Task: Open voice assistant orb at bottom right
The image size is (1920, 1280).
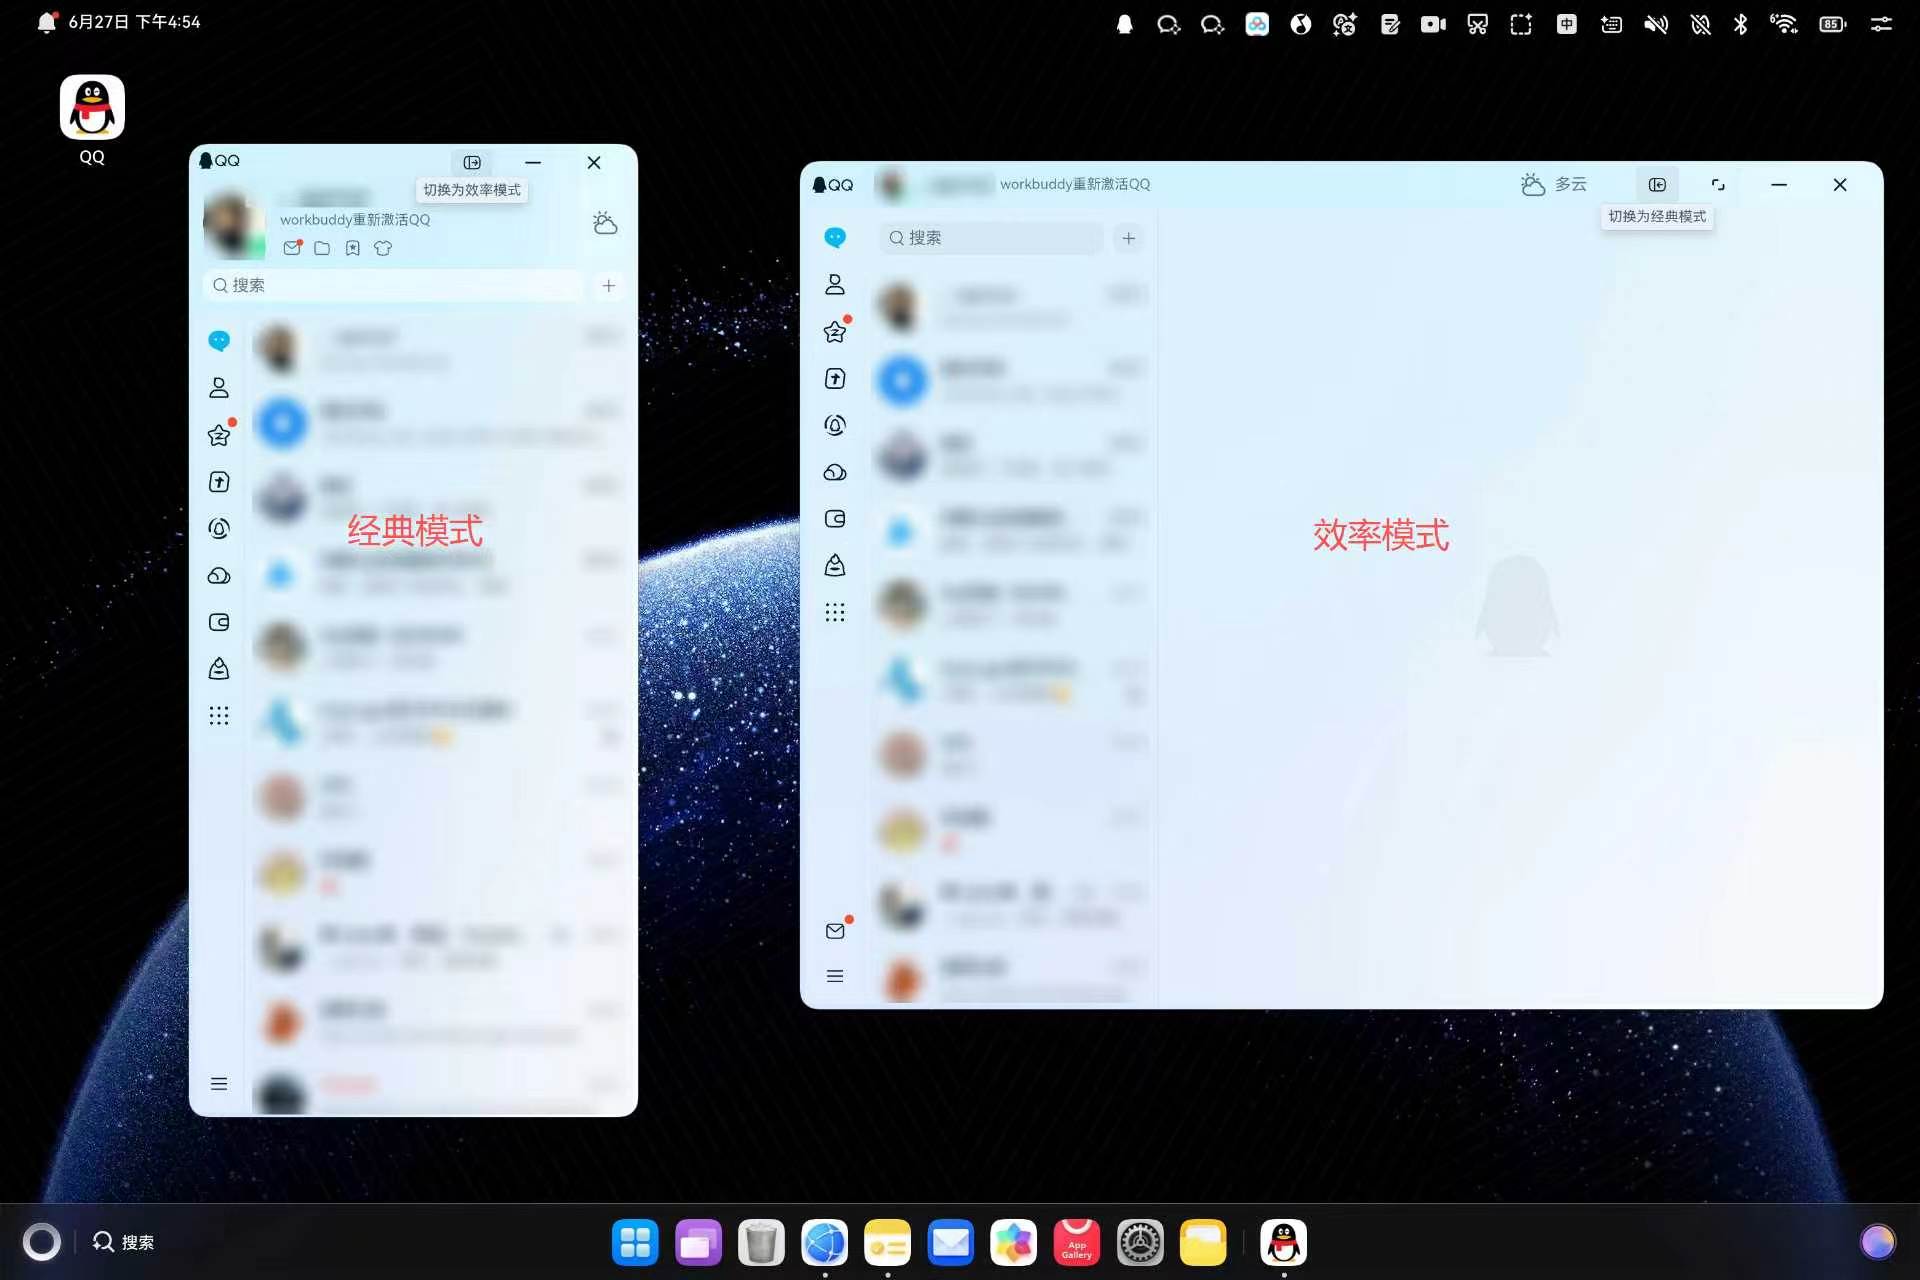Action: pos(1877,1242)
